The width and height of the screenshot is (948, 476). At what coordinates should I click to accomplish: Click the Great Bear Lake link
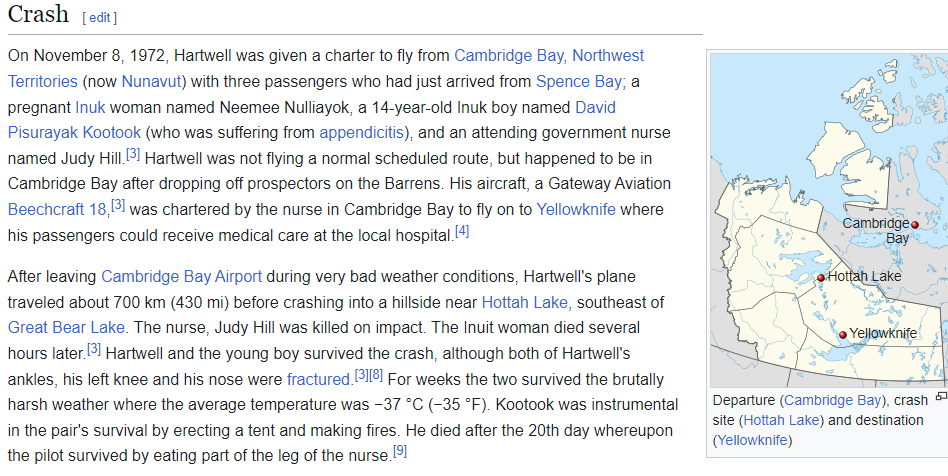coord(66,328)
